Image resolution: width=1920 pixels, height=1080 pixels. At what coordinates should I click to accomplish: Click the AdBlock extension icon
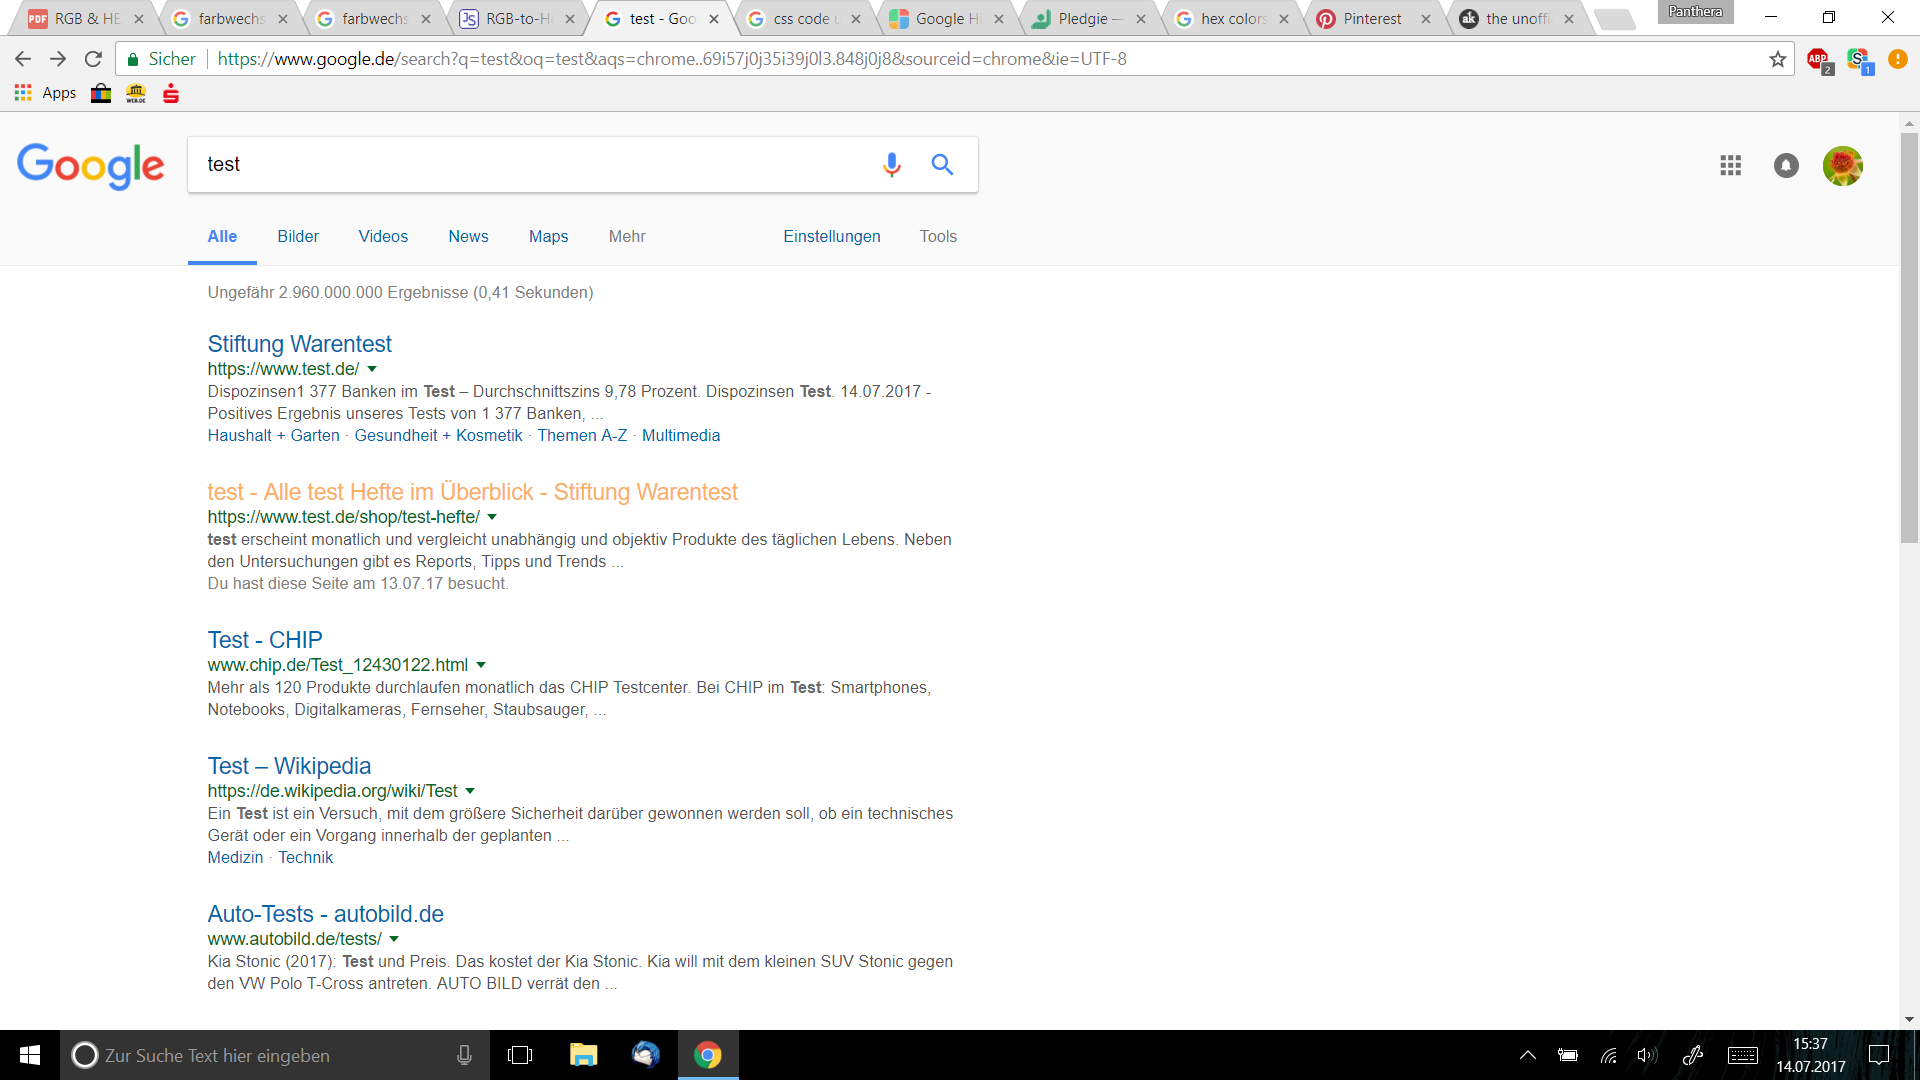(x=1818, y=59)
